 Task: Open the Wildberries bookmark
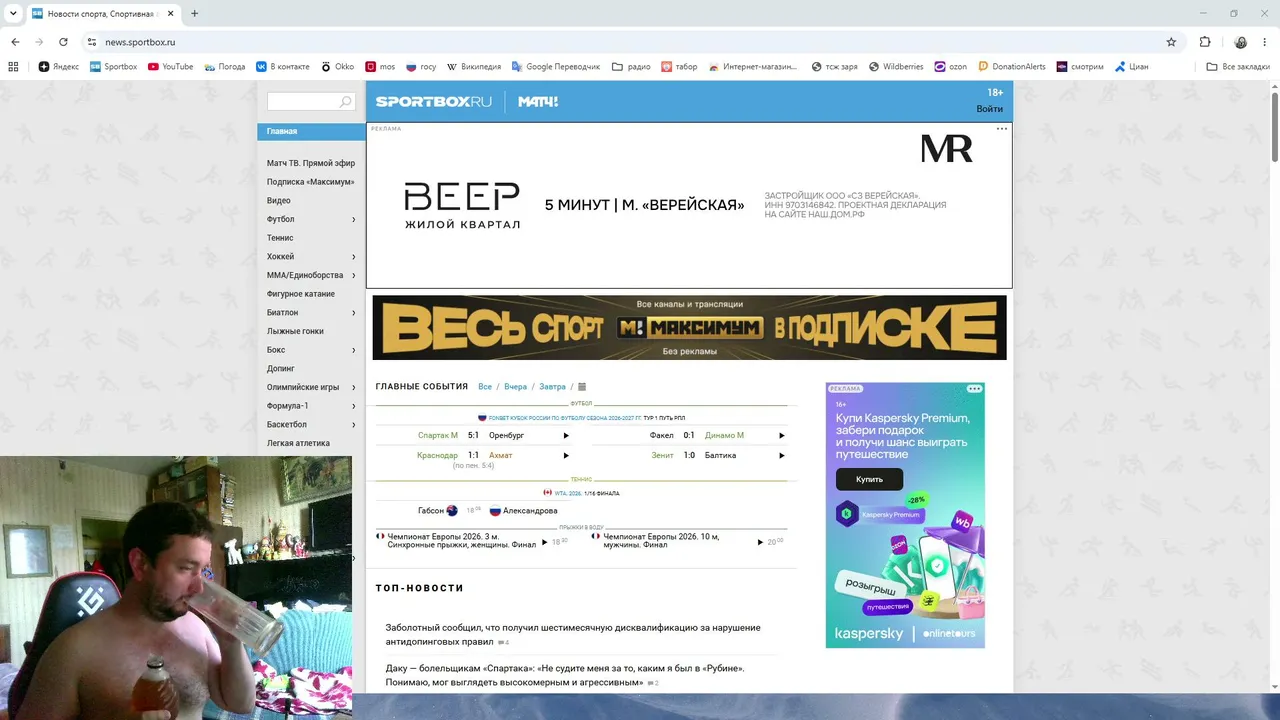point(896,67)
